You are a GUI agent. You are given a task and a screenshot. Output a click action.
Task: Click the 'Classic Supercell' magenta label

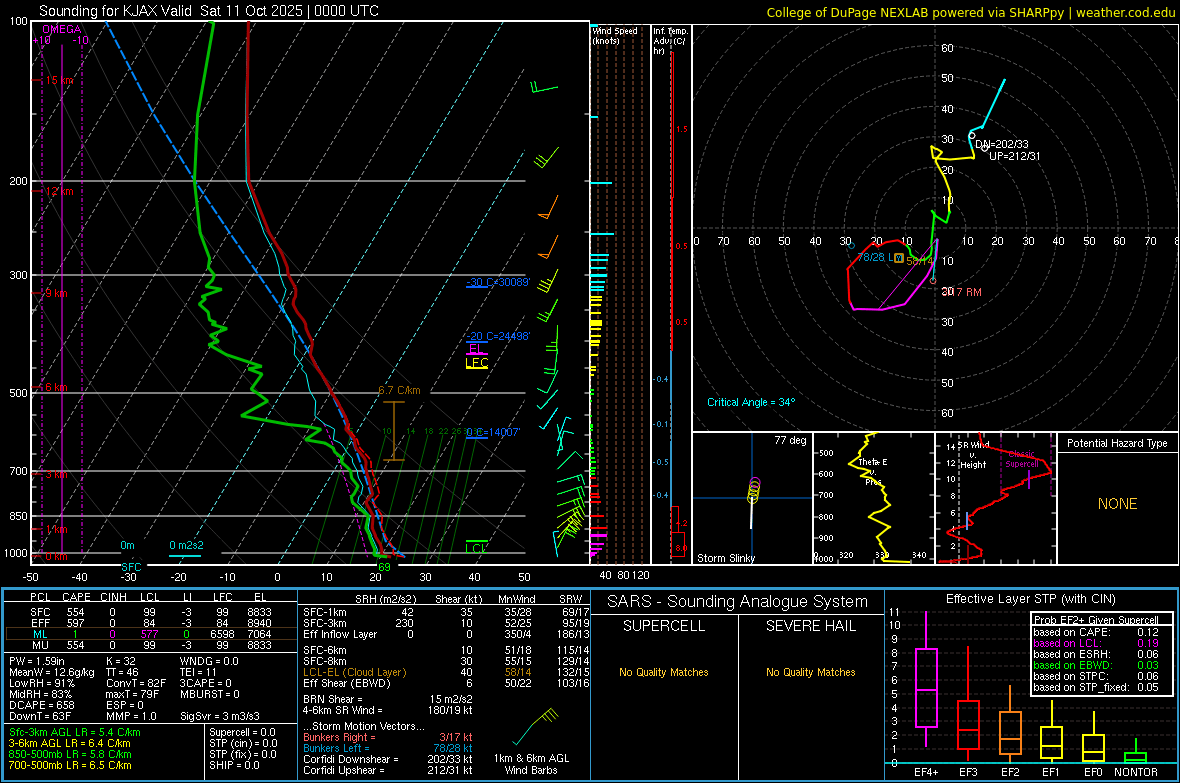point(1022,459)
